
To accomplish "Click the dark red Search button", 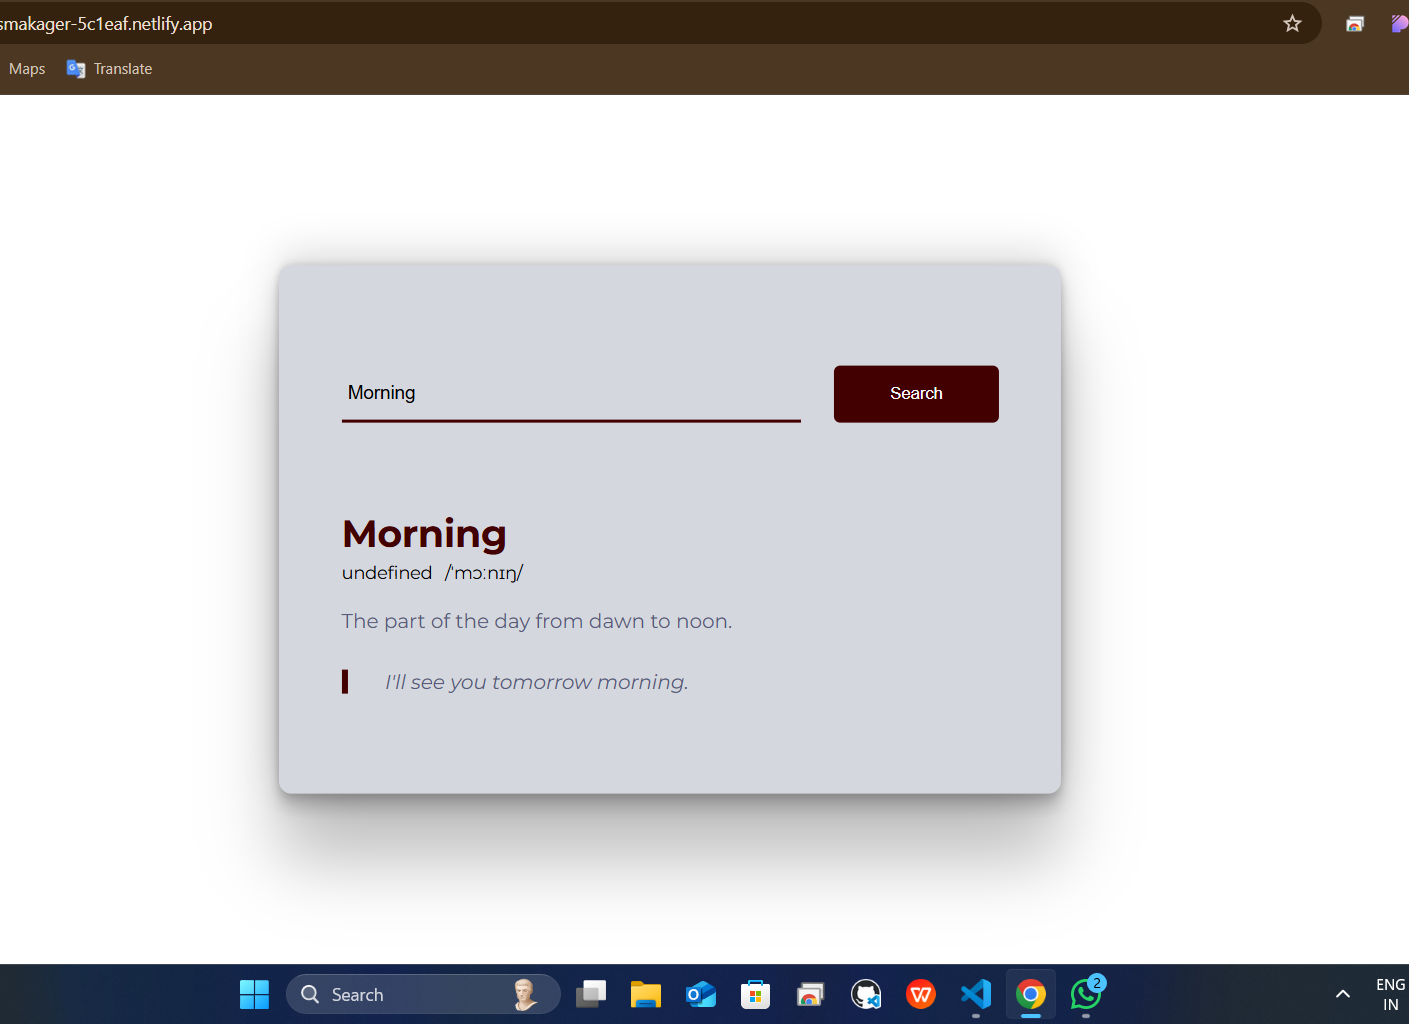I will click(916, 394).
